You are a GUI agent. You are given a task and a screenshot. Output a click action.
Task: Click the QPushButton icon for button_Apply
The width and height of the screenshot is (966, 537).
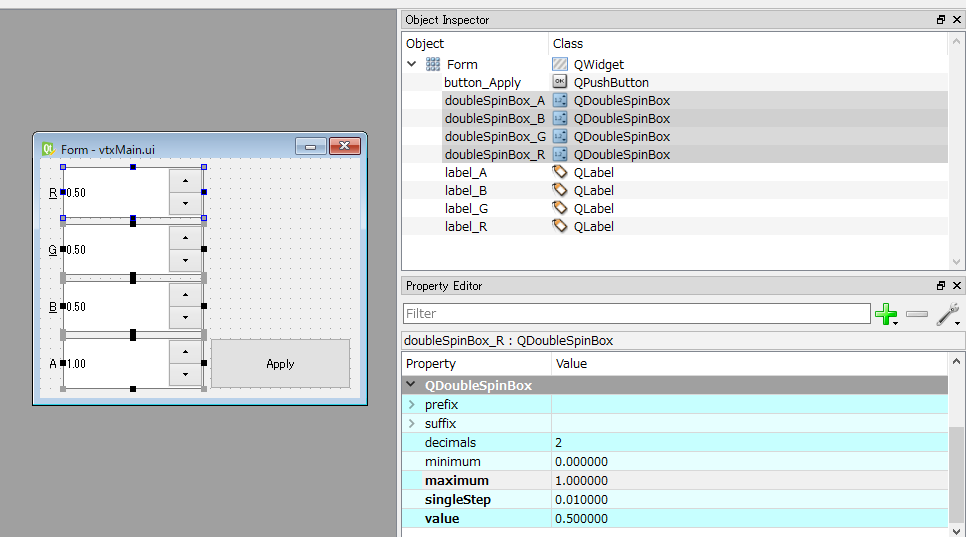click(560, 82)
